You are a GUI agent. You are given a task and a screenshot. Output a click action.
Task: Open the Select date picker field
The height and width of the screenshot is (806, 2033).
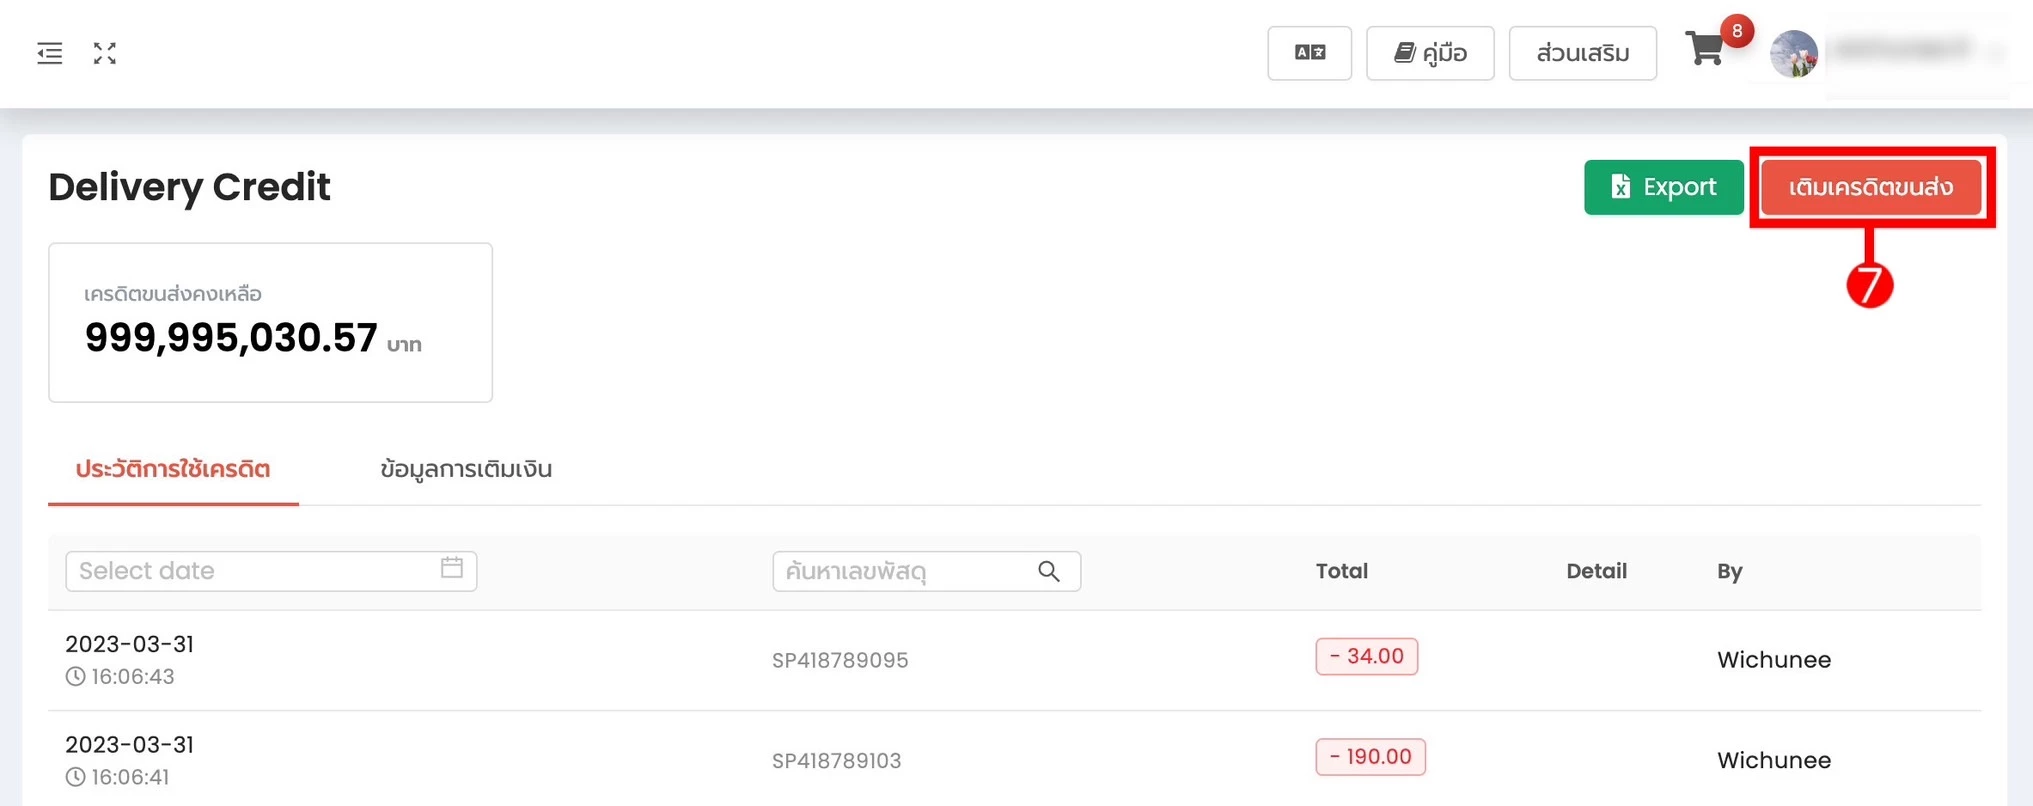[x=250, y=571]
